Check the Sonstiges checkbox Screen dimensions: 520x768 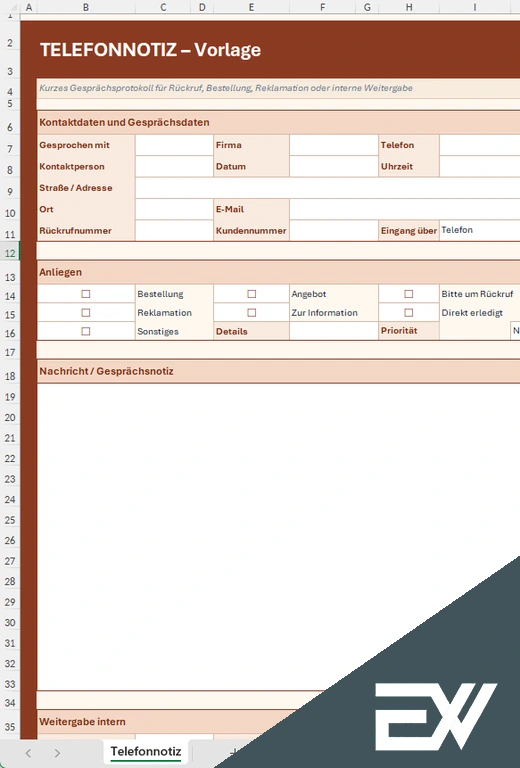click(x=86, y=331)
